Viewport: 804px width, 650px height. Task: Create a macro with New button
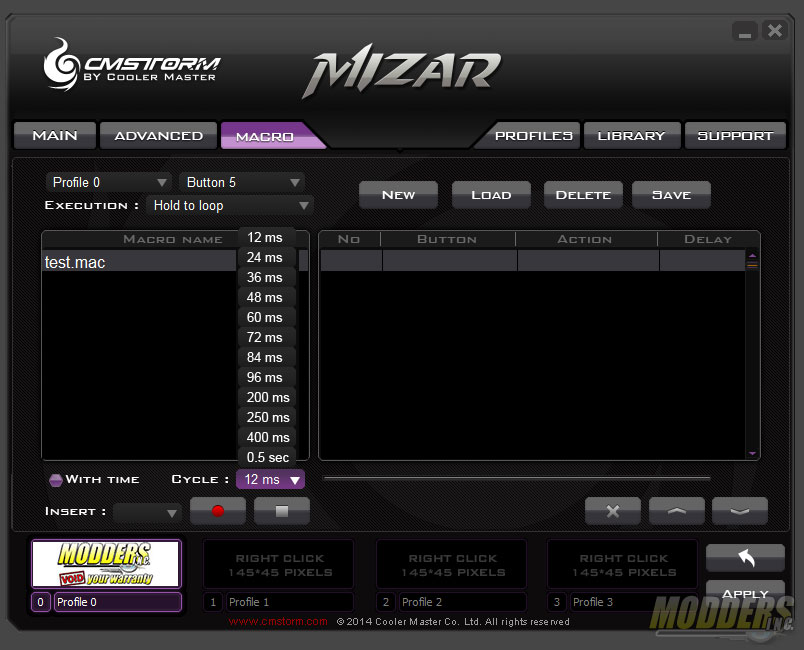tap(398, 195)
